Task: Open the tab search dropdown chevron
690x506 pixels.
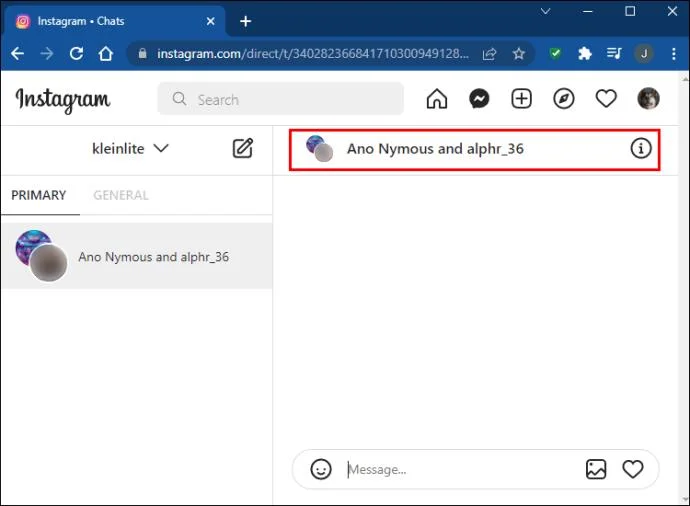Action: click(546, 11)
